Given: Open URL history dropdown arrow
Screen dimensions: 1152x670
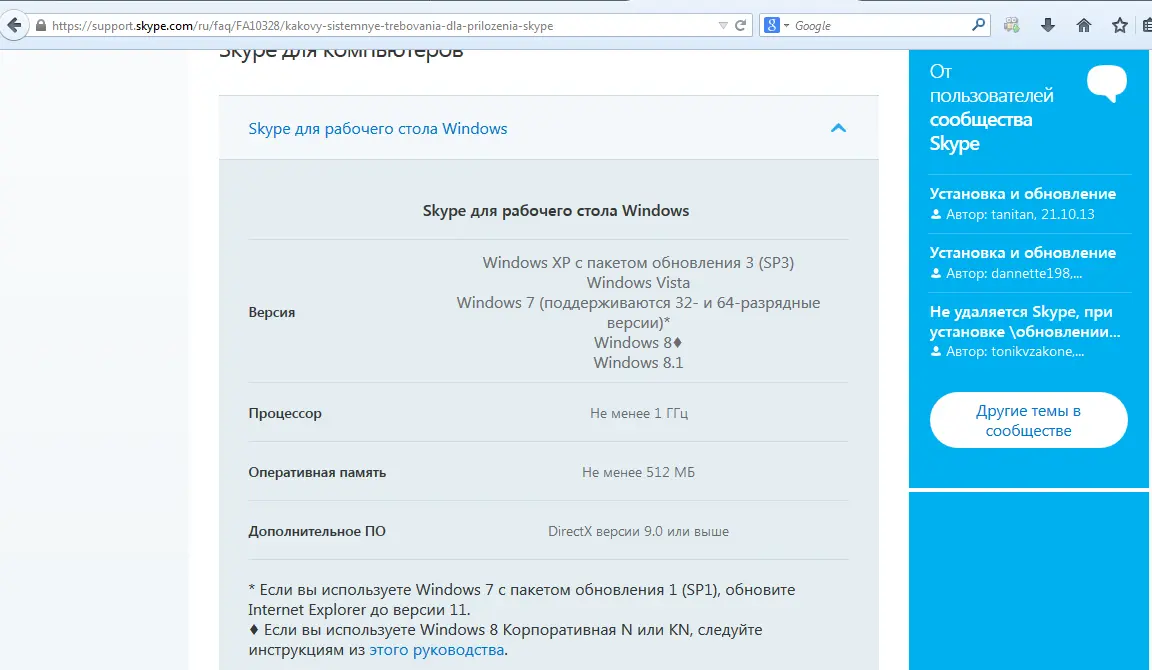Looking at the screenshot, I should (723, 26).
